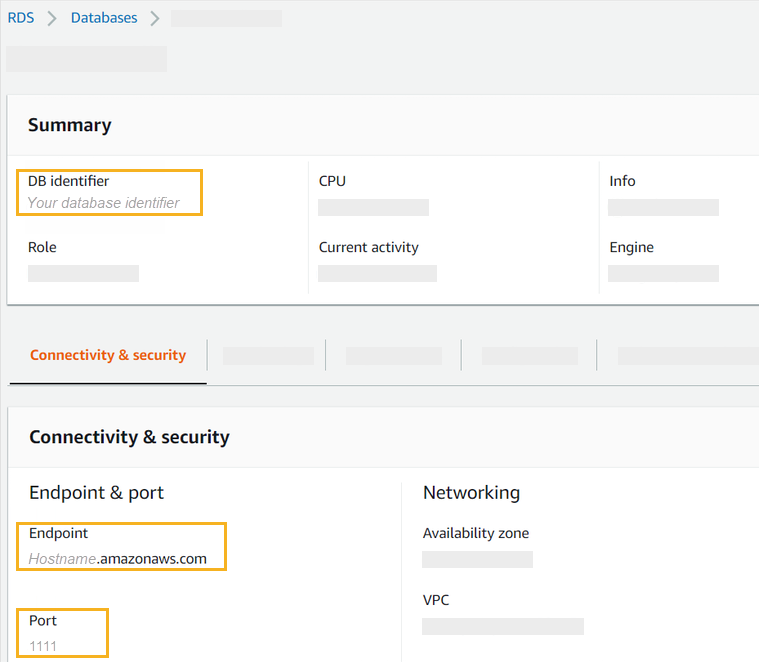Select the Connectivity & security tab
Image resolution: width=759 pixels, height=662 pixels.
(x=108, y=355)
